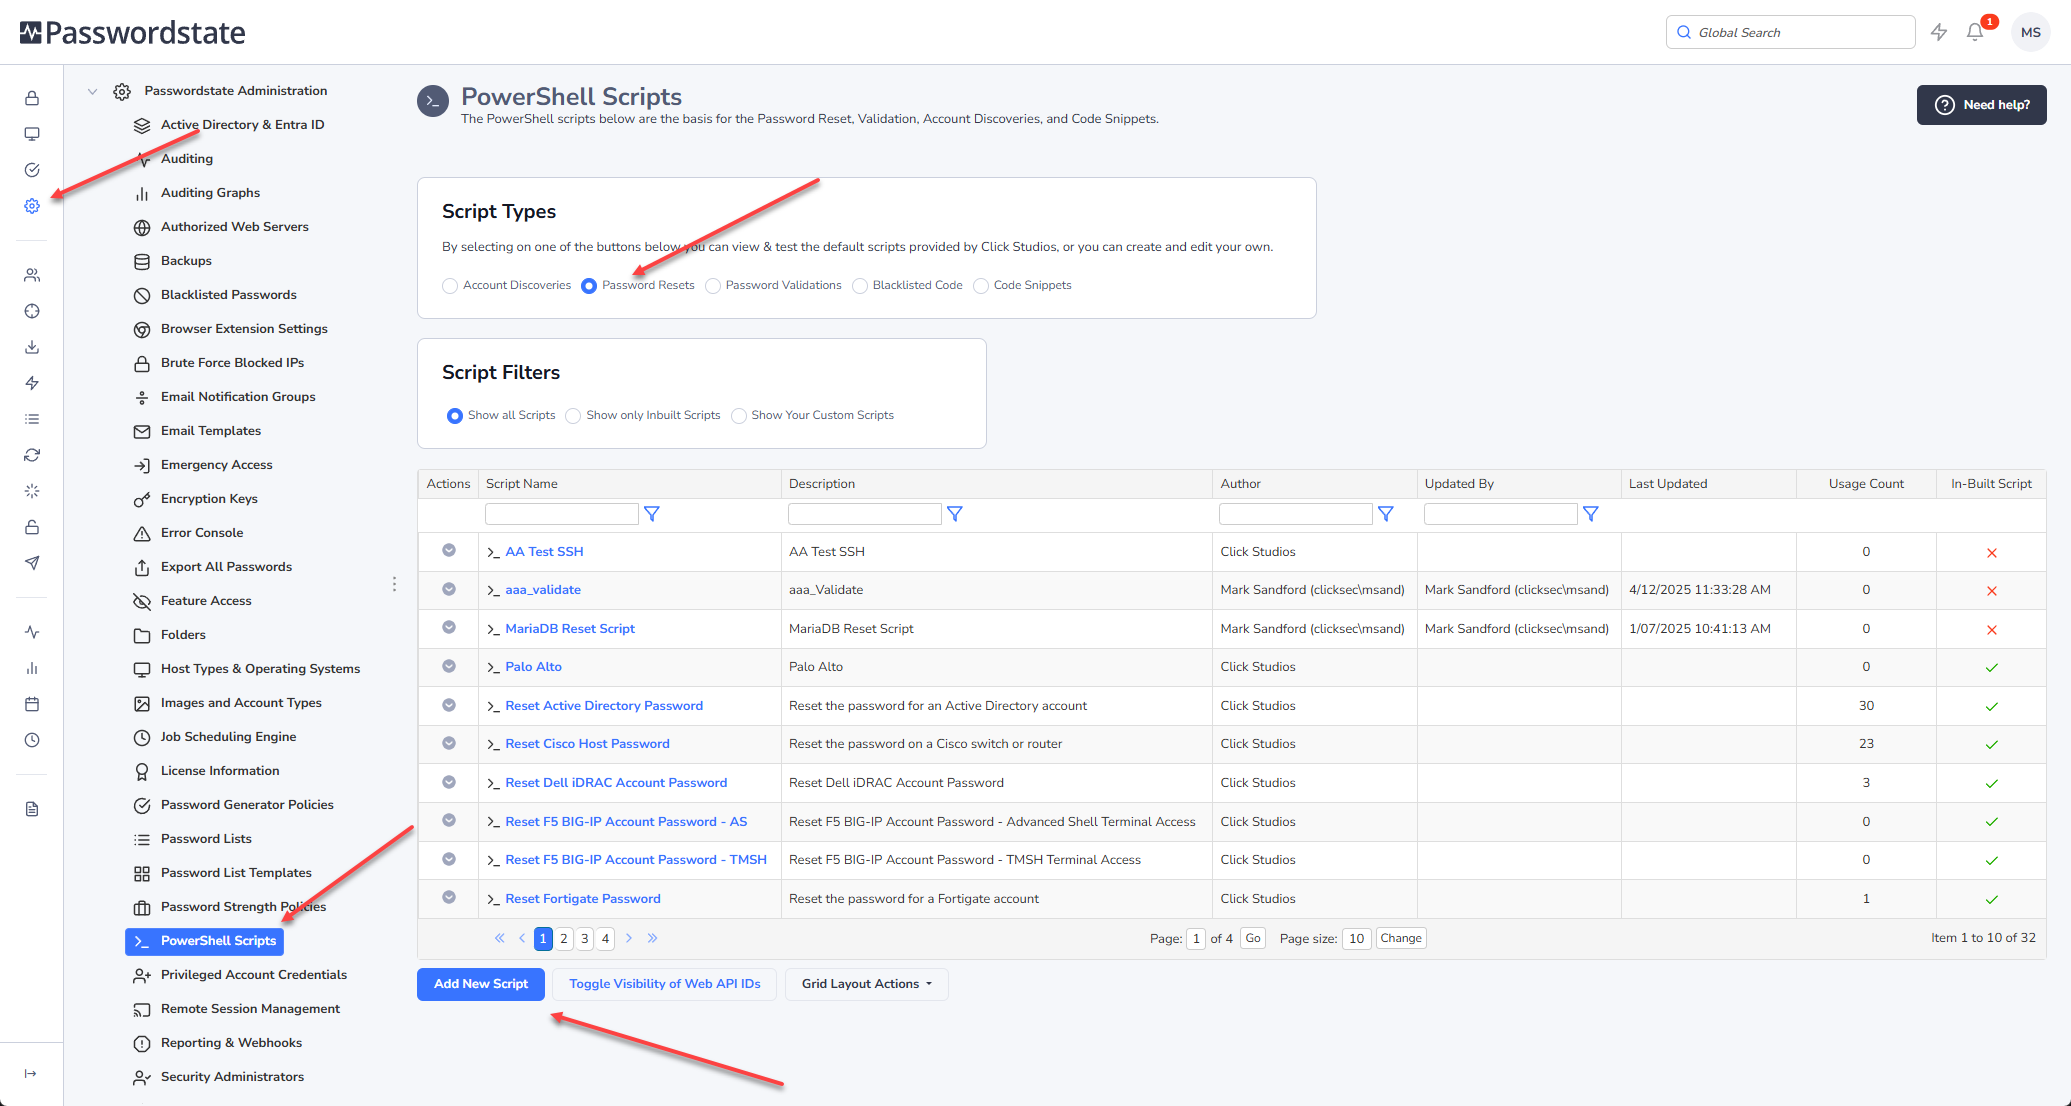Click the Global Search field
2071x1106 pixels.
coord(1790,32)
